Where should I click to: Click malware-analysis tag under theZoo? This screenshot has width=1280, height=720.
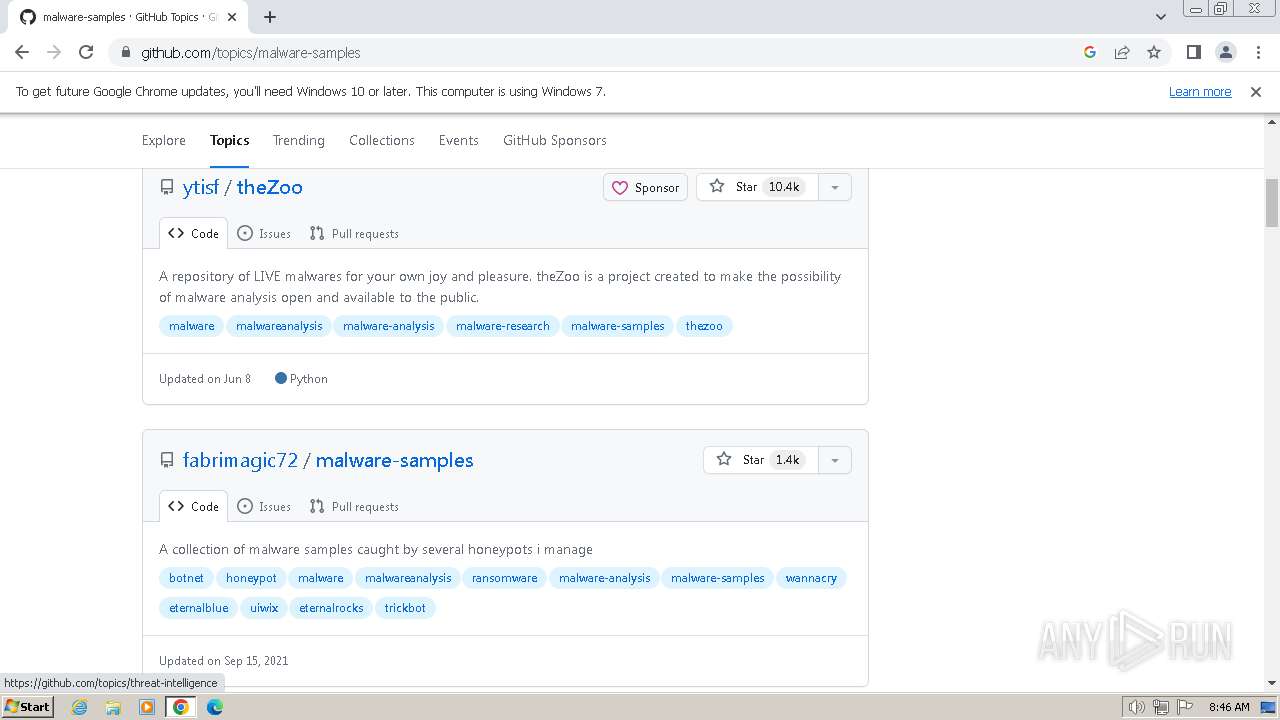point(389,326)
